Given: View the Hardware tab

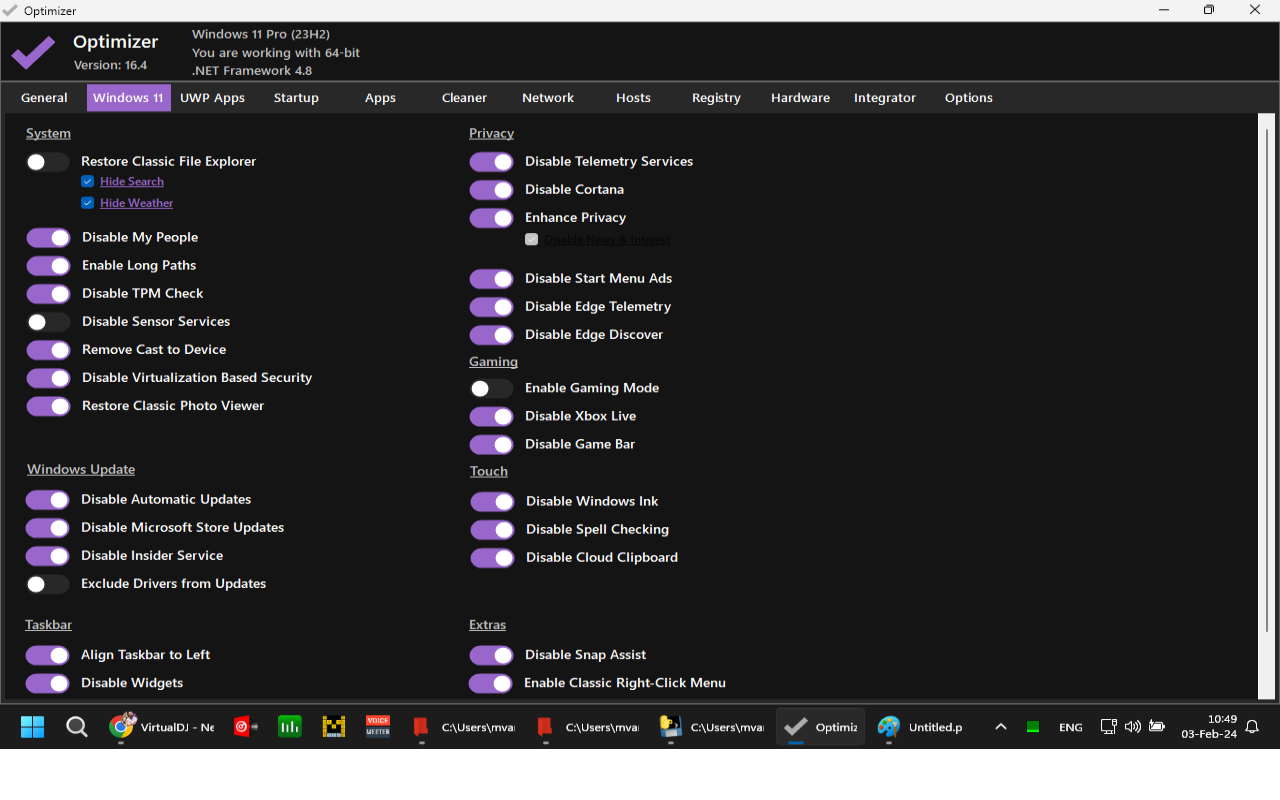Looking at the screenshot, I should (x=800, y=98).
